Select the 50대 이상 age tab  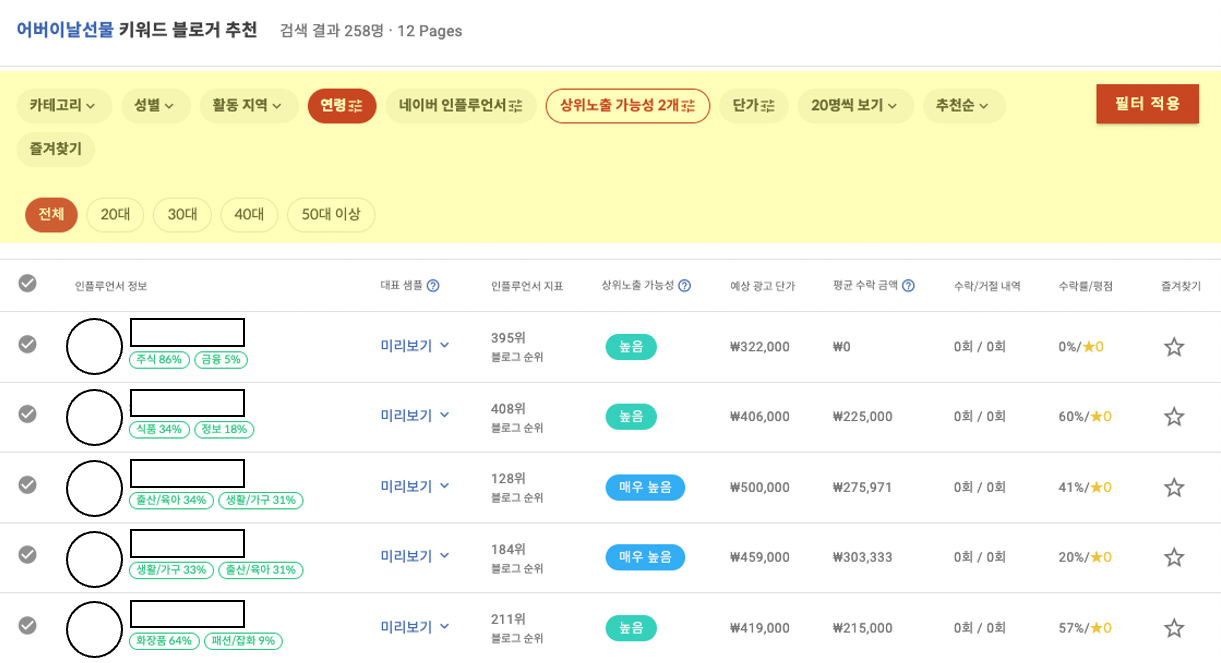[x=330, y=214]
